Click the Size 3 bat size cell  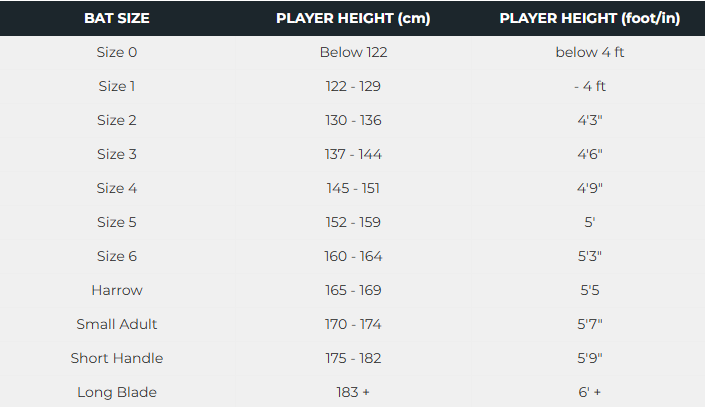pos(117,154)
